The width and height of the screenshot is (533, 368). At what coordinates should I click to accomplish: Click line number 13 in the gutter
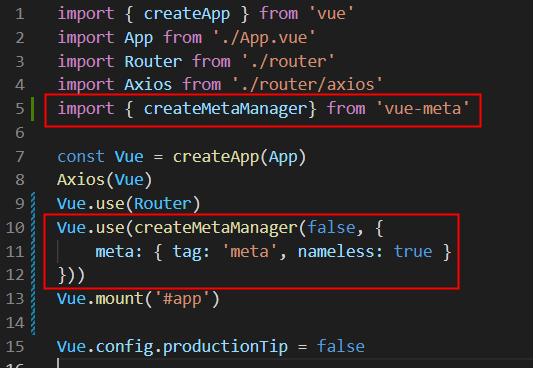(15, 299)
